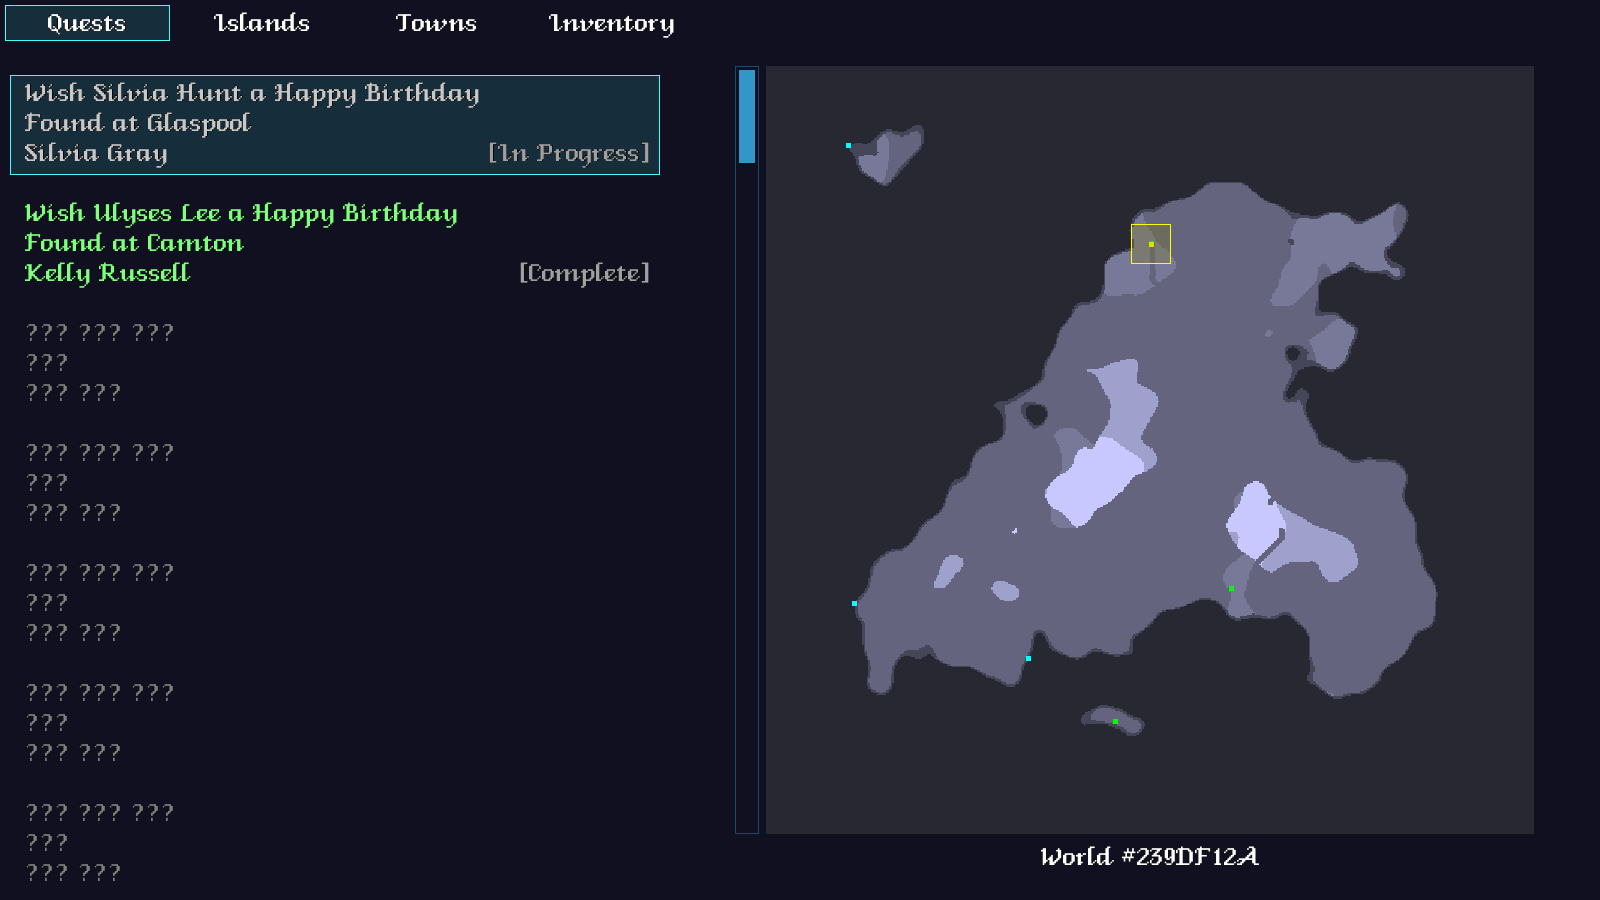Select the cyan marker on the west coast
Image resolution: width=1600 pixels, height=900 pixels.
(x=854, y=603)
